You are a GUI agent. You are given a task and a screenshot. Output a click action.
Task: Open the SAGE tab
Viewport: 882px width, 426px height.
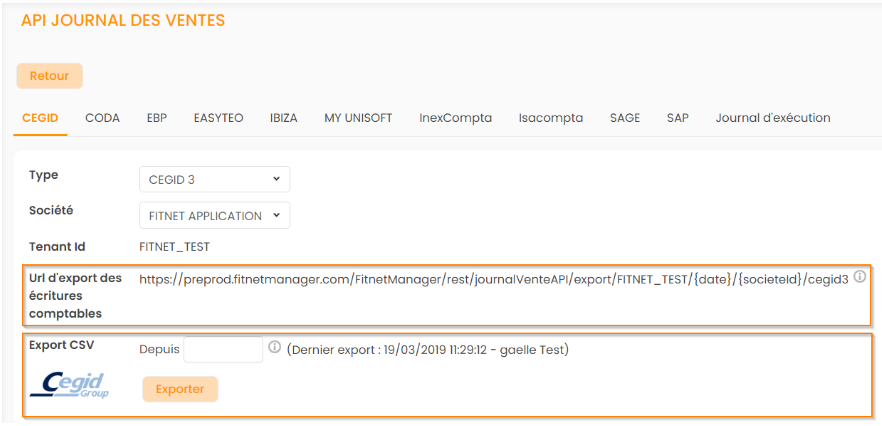click(x=625, y=118)
